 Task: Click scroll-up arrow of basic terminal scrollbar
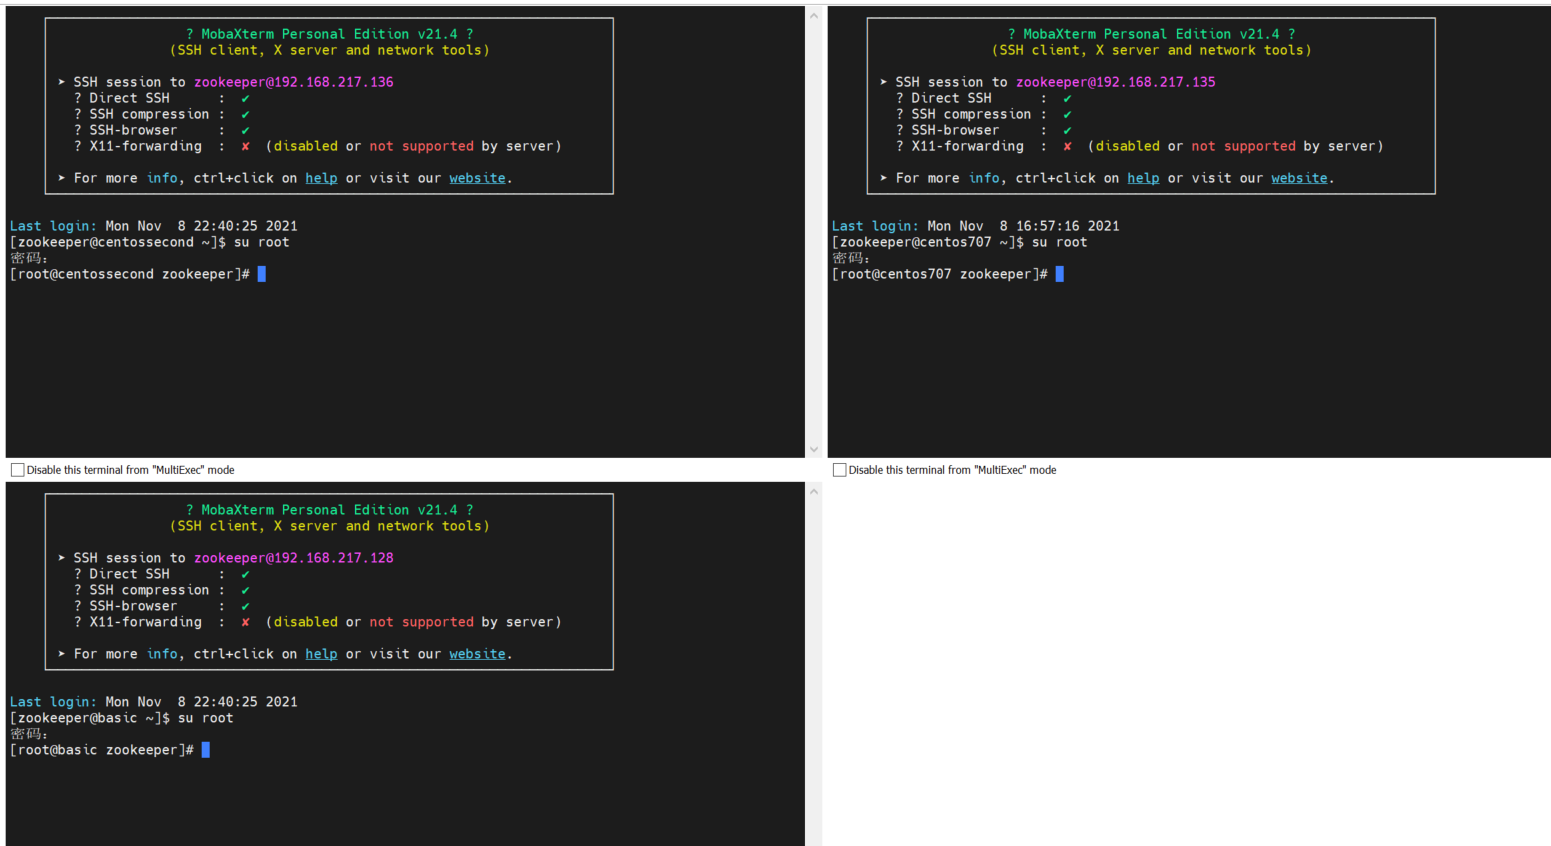click(814, 491)
